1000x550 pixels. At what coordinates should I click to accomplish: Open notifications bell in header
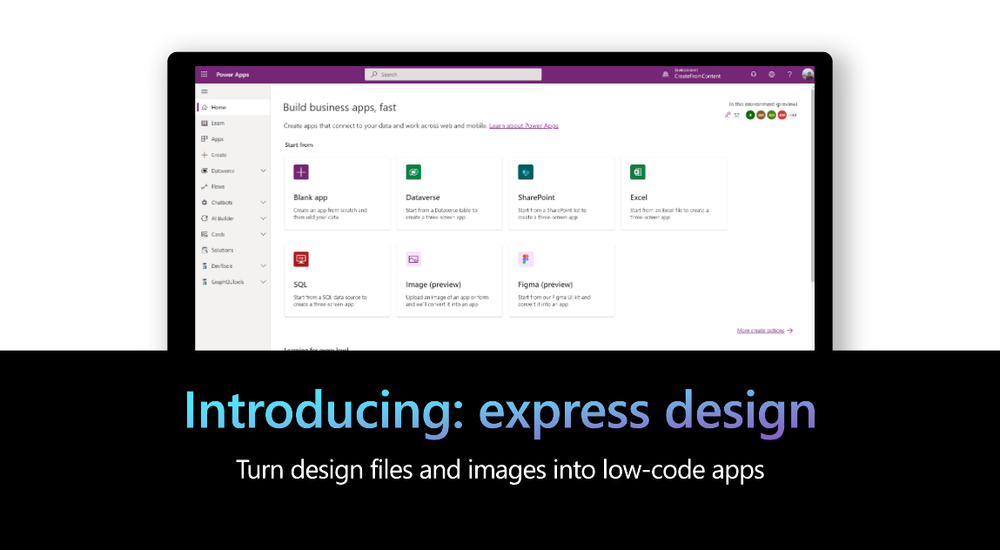click(x=753, y=74)
